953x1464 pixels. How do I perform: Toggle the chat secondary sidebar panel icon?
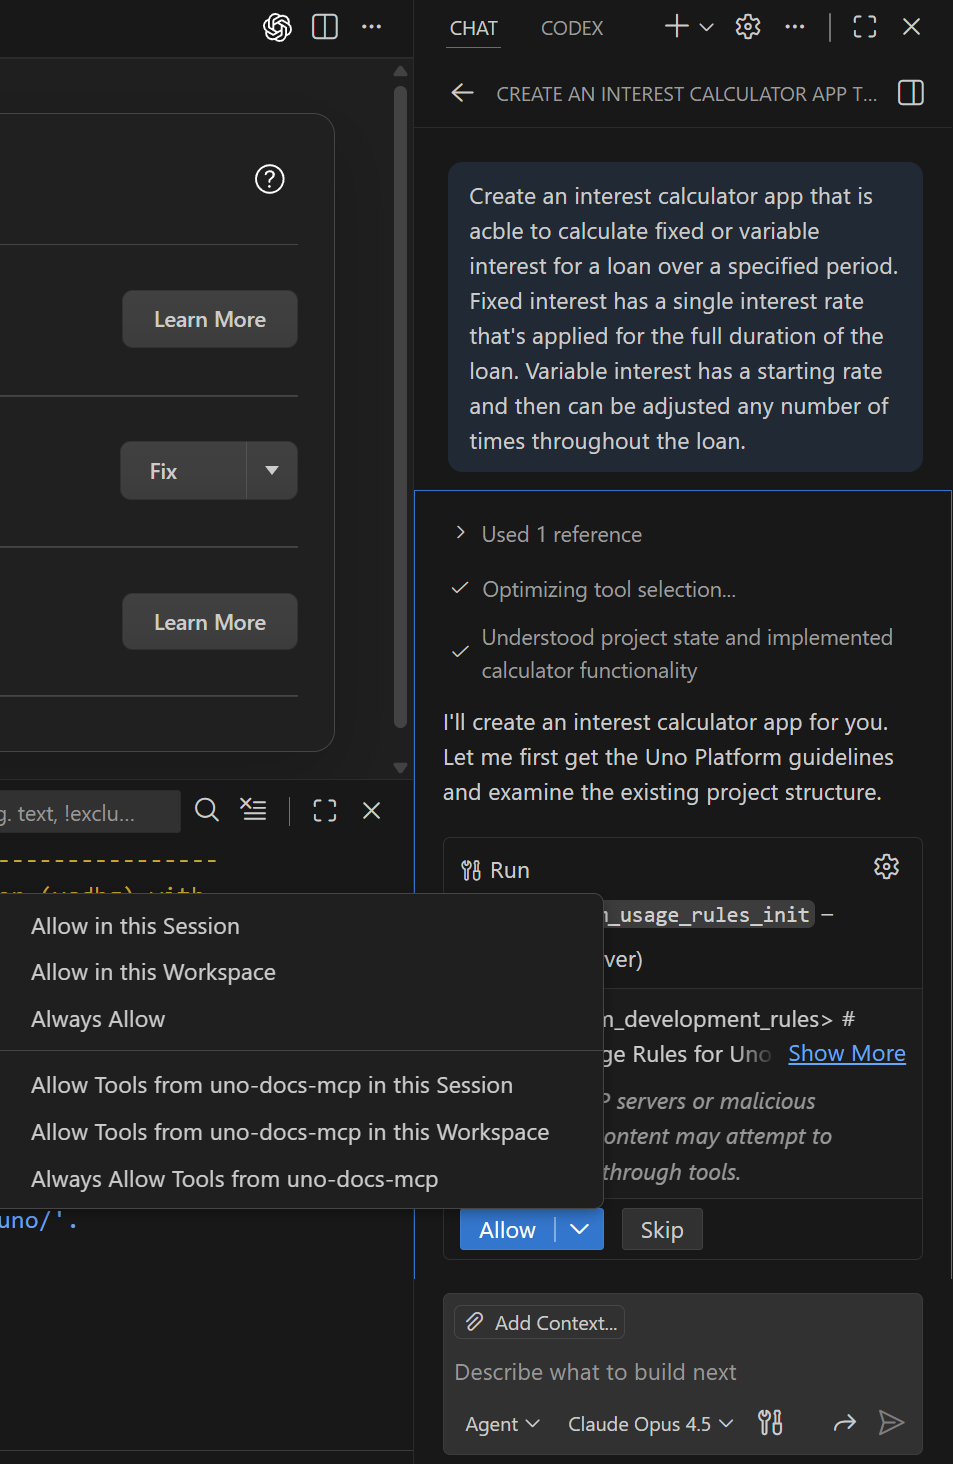tap(911, 93)
